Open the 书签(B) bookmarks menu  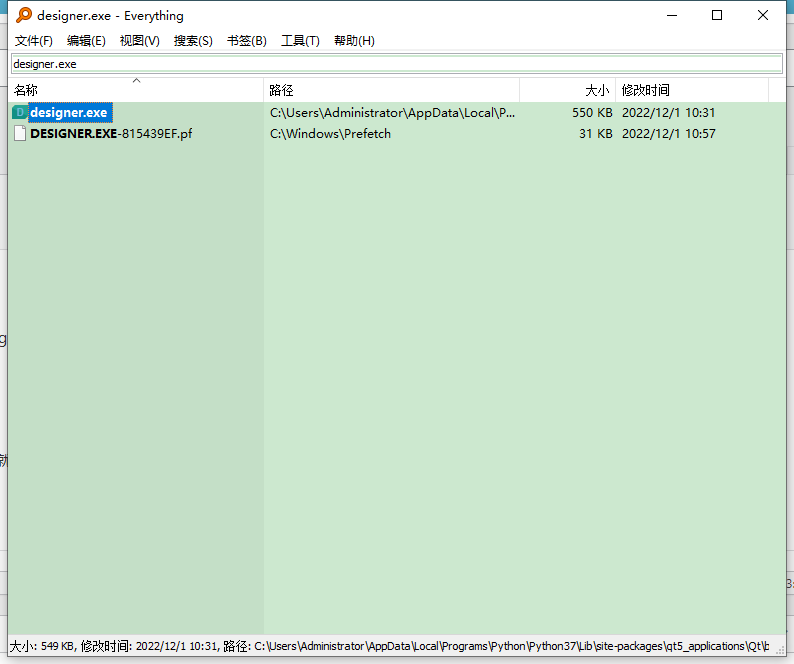point(247,41)
